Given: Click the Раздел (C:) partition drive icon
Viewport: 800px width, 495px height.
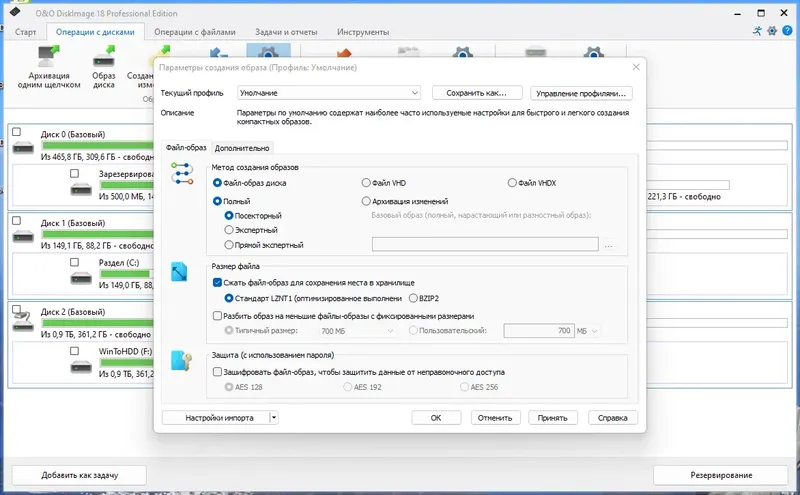Looking at the screenshot, I should [x=81, y=279].
